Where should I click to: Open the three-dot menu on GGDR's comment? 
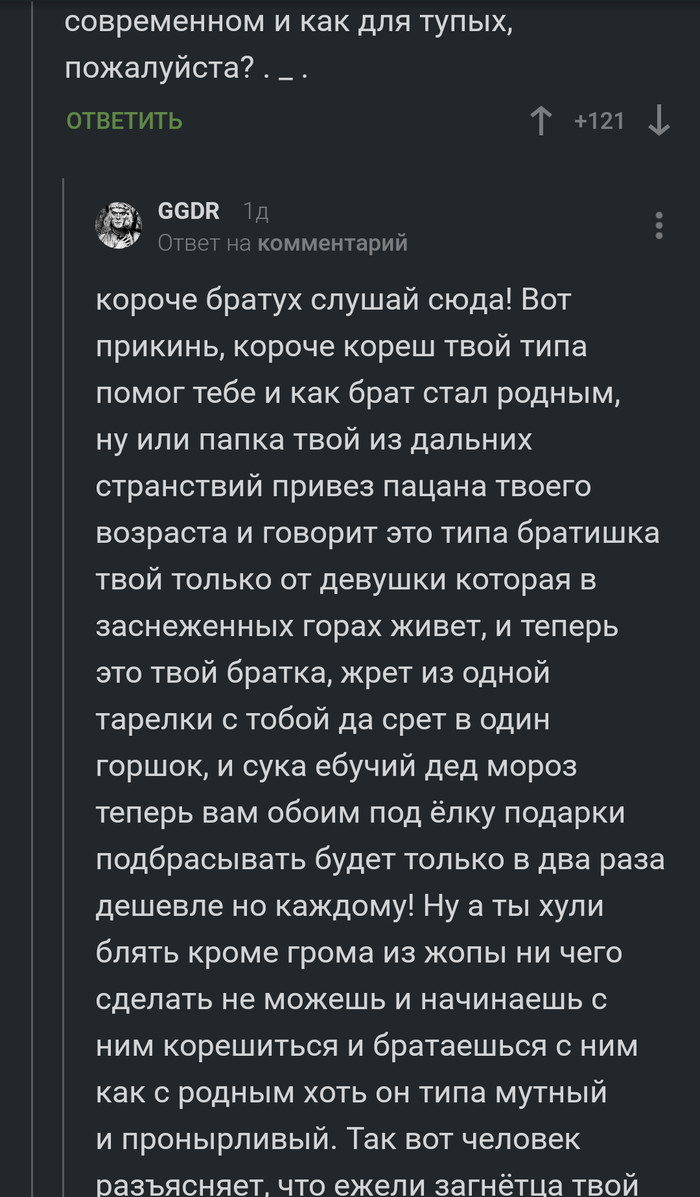[659, 225]
